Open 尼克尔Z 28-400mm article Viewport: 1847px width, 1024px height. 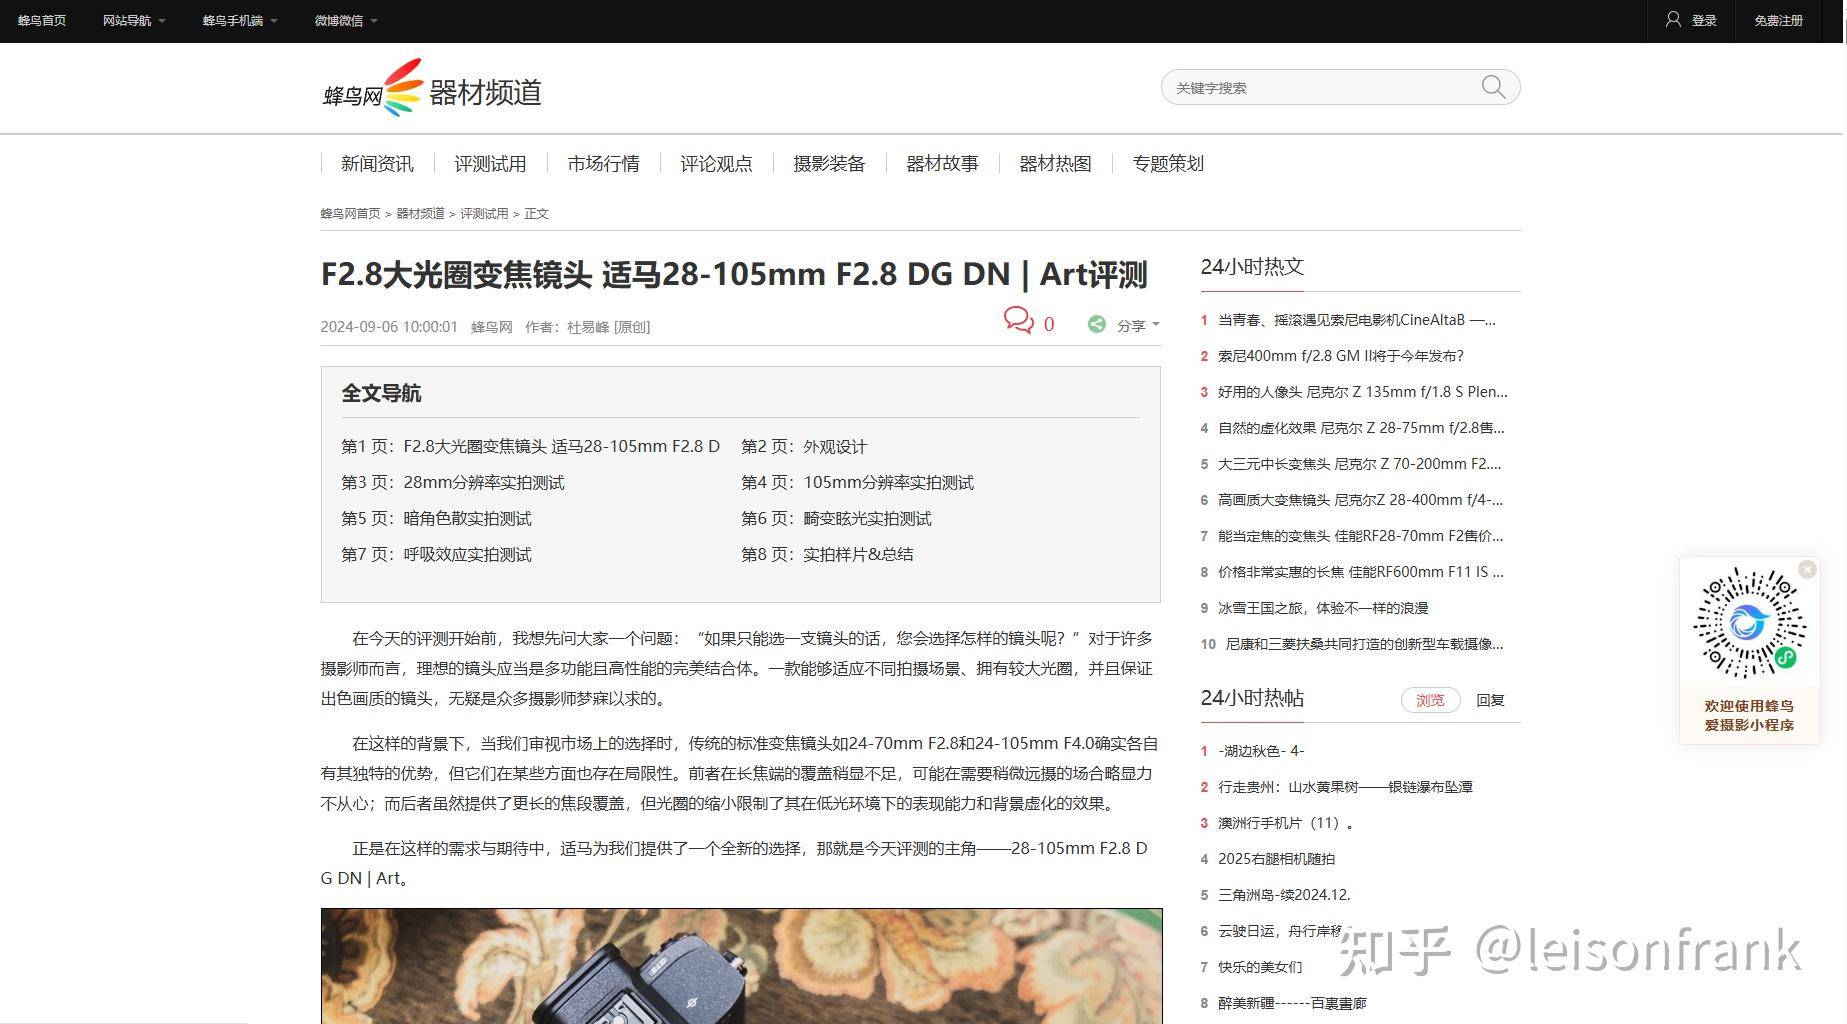click(x=1361, y=500)
